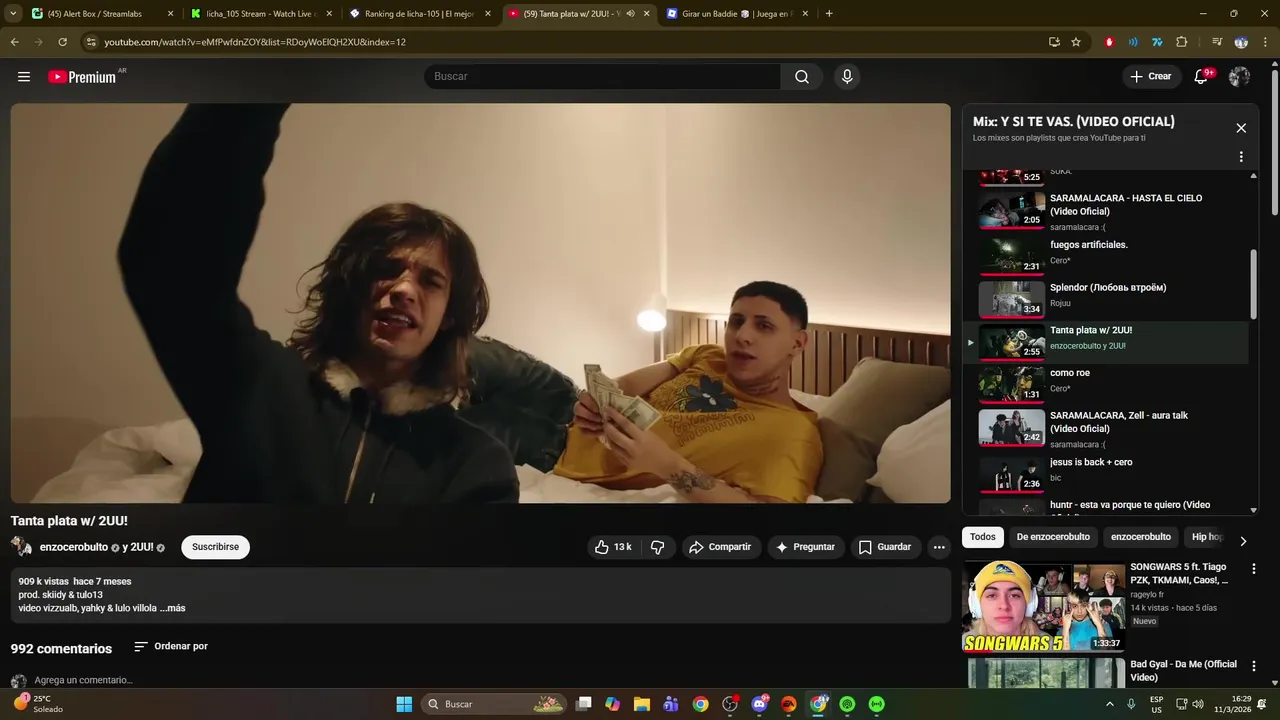Mute audio on the Tanta plata tab
This screenshot has height=720, width=1280.
click(x=630, y=14)
